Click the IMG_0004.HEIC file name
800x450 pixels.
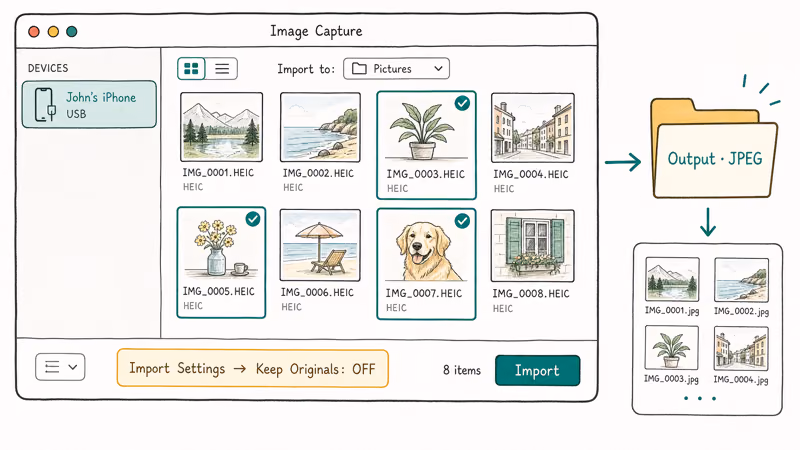[x=531, y=174]
